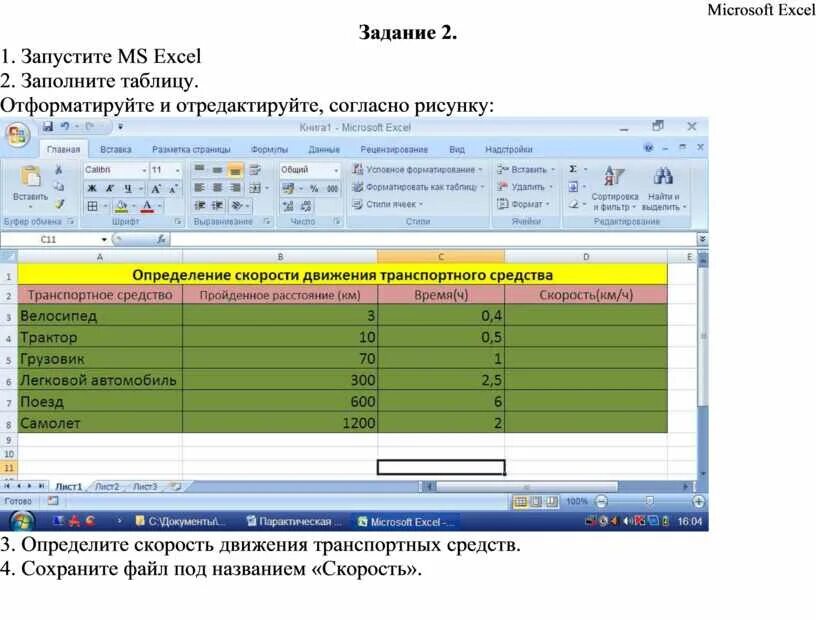Image resolution: width=816 pixels, height=620 pixels.
Task: Click the Fill down-arrow icon in editing group
Action: pyautogui.click(x=573, y=186)
